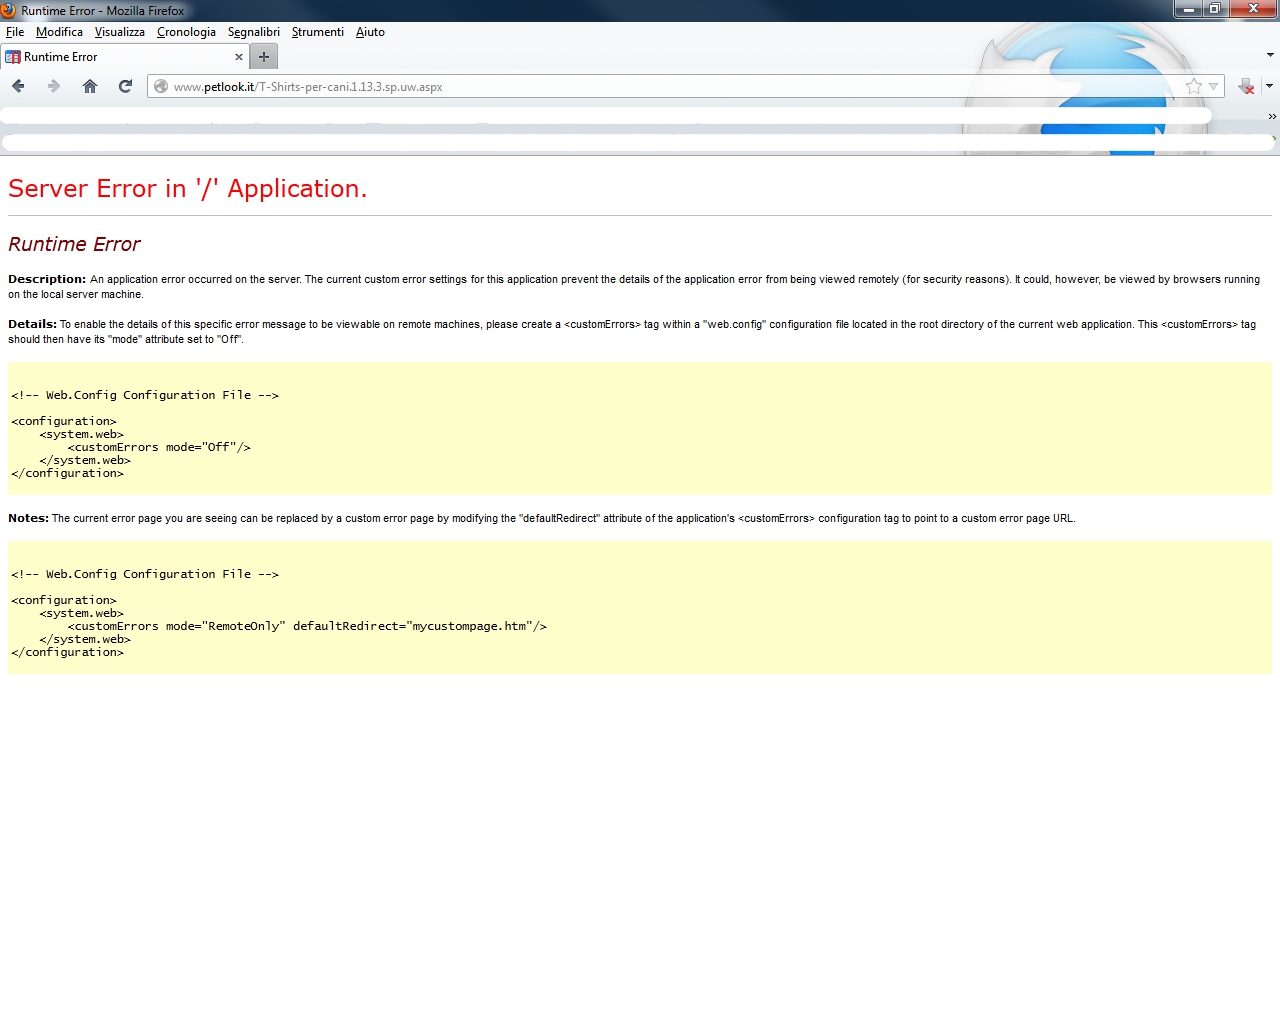Image resolution: width=1280 pixels, height=1024 pixels.
Task: Open the home page via house icon
Action: coord(90,86)
